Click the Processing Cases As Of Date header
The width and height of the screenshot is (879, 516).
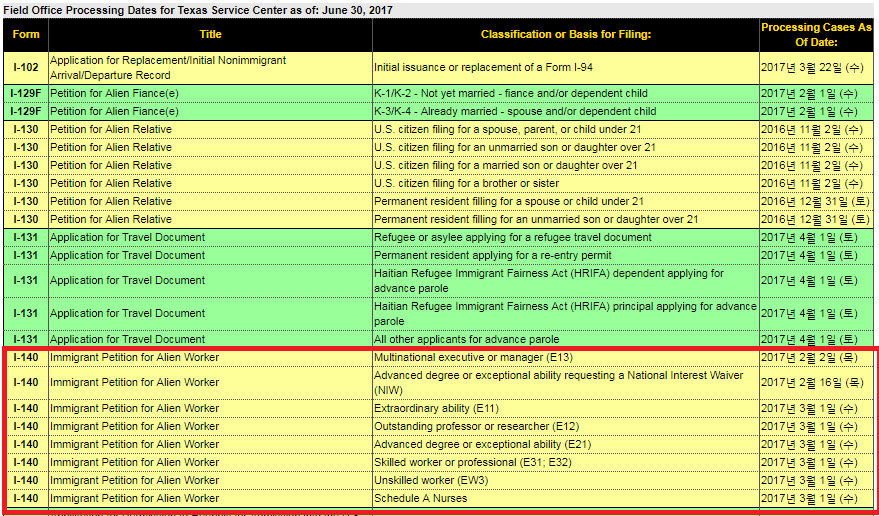[x=816, y=34]
